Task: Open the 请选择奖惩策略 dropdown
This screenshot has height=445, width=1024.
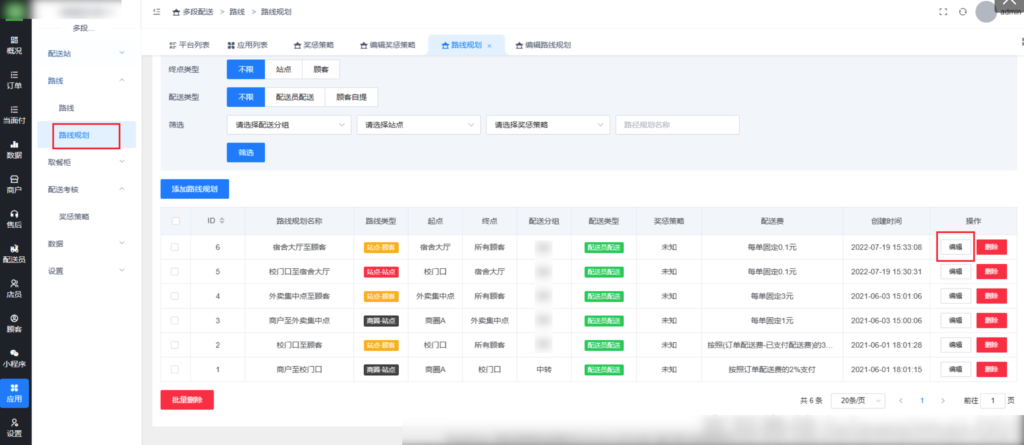Action: point(548,125)
